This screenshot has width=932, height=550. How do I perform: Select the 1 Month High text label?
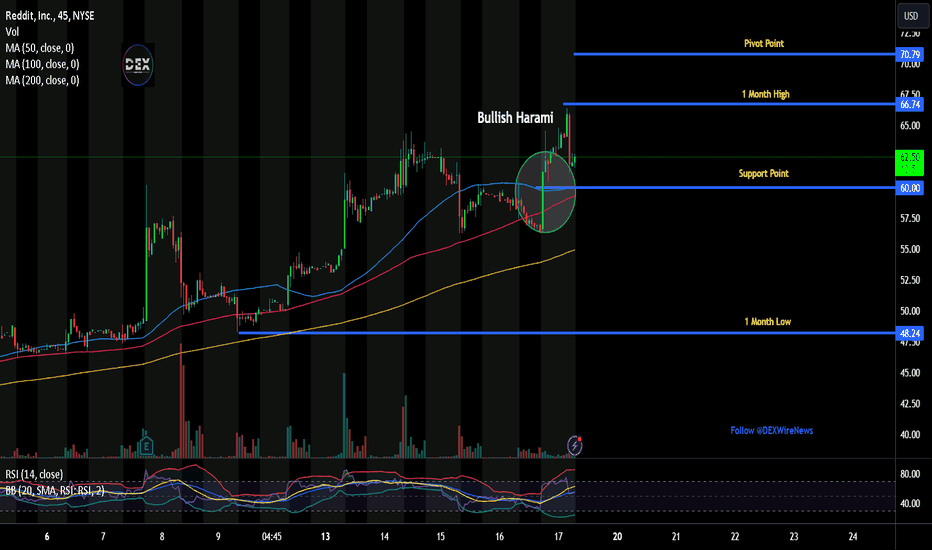point(766,94)
